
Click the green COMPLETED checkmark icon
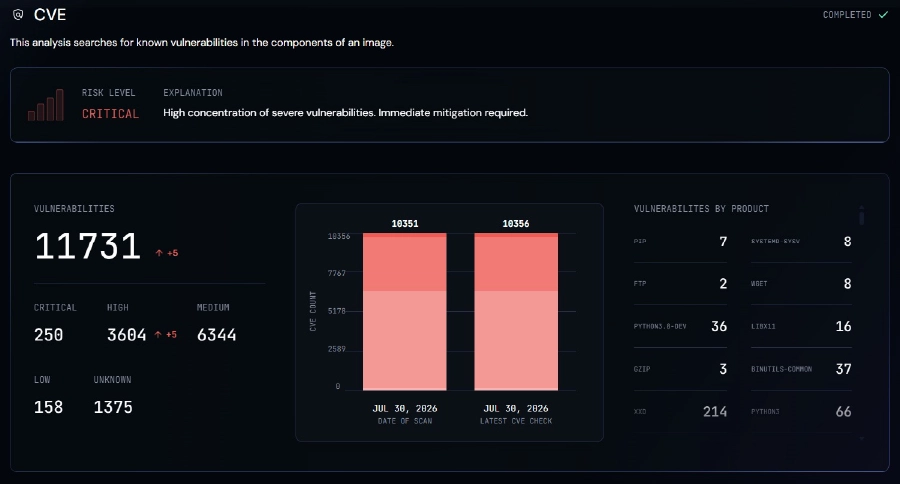pyautogui.click(x=883, y=15)
